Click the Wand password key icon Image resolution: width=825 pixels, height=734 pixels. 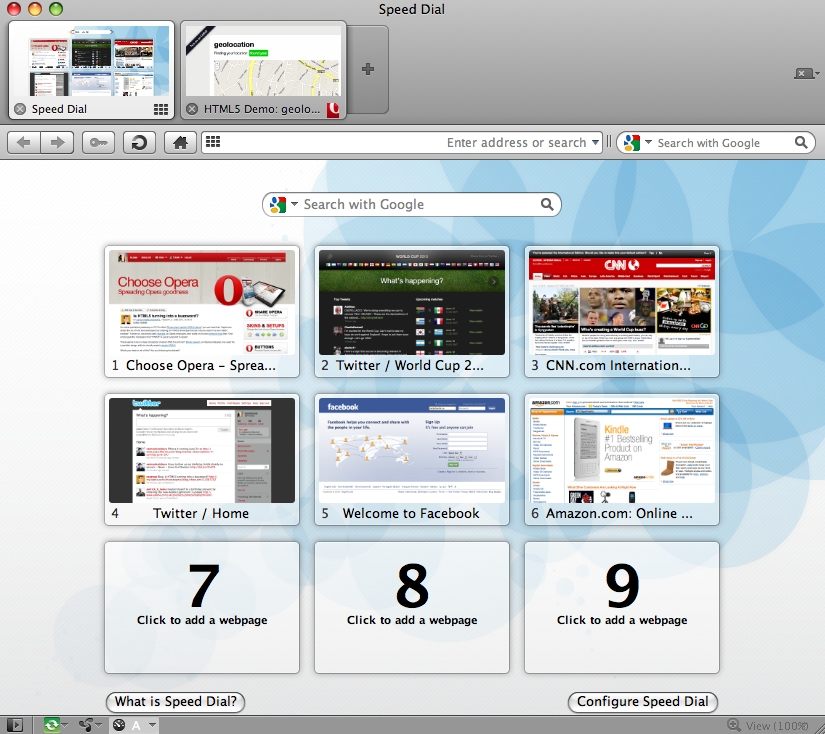click(x=98, y=143)
